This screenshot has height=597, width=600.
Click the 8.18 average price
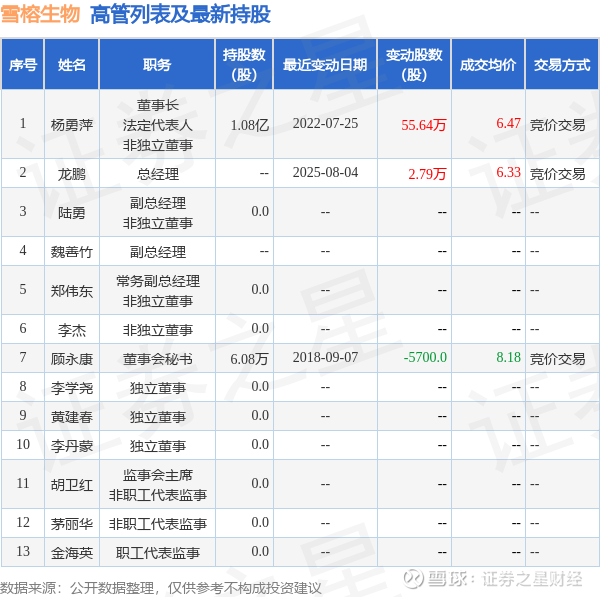tap(509, 357)
